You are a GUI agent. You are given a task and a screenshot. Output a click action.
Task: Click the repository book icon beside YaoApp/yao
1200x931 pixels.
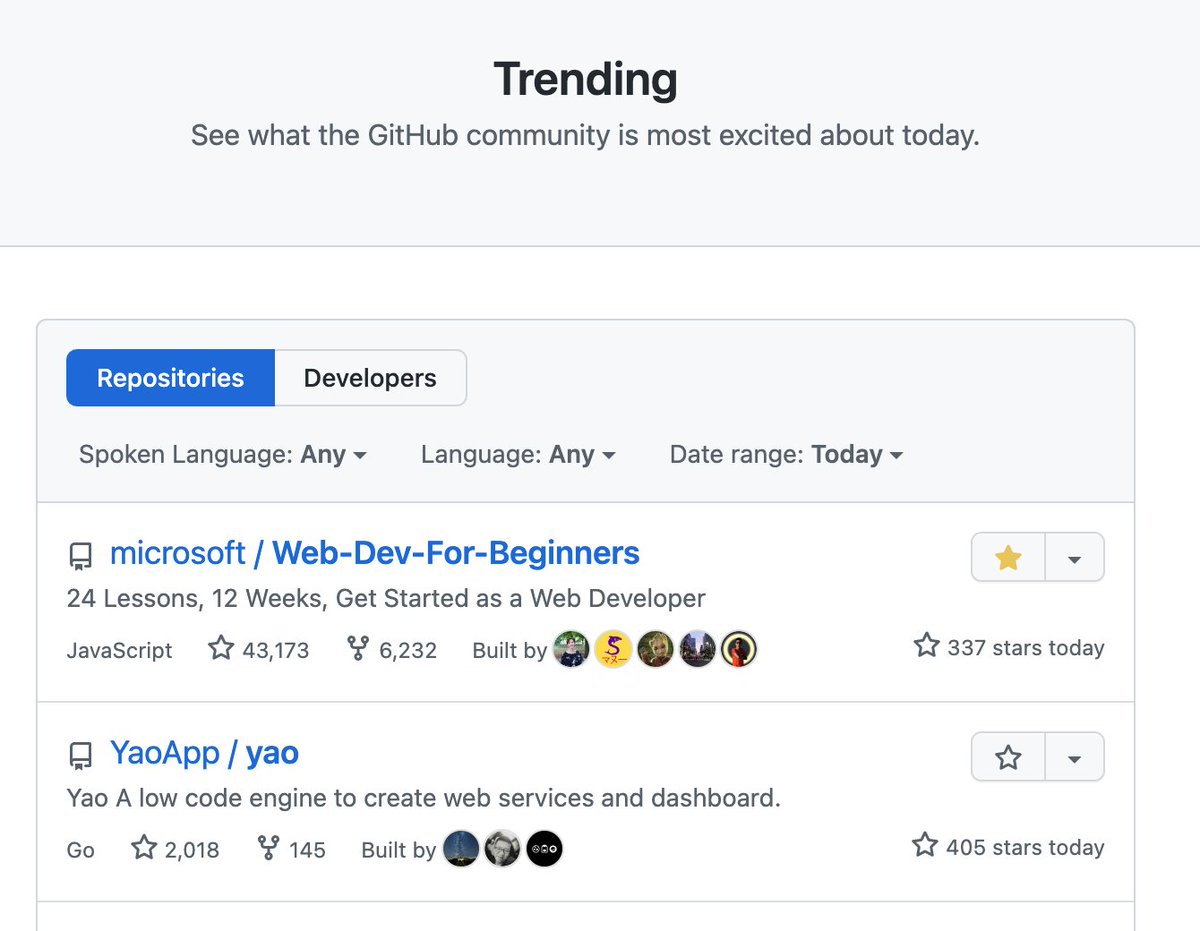(80, 756)
